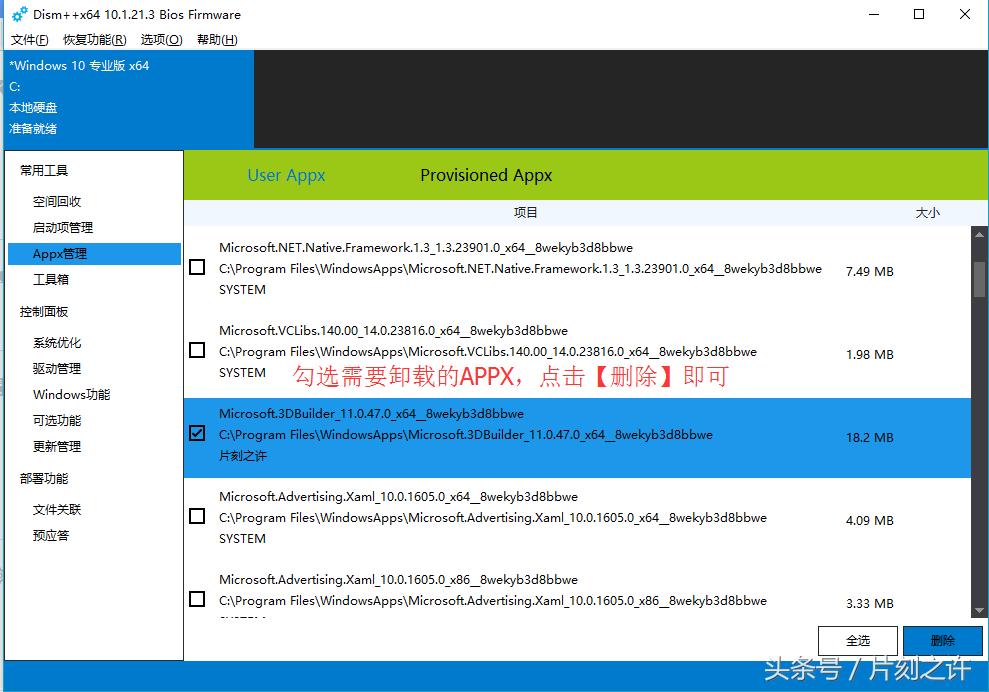Open 预应答 in the sidebar
The width and height of the screenshot is (989, 692).
tap(50, 535)
